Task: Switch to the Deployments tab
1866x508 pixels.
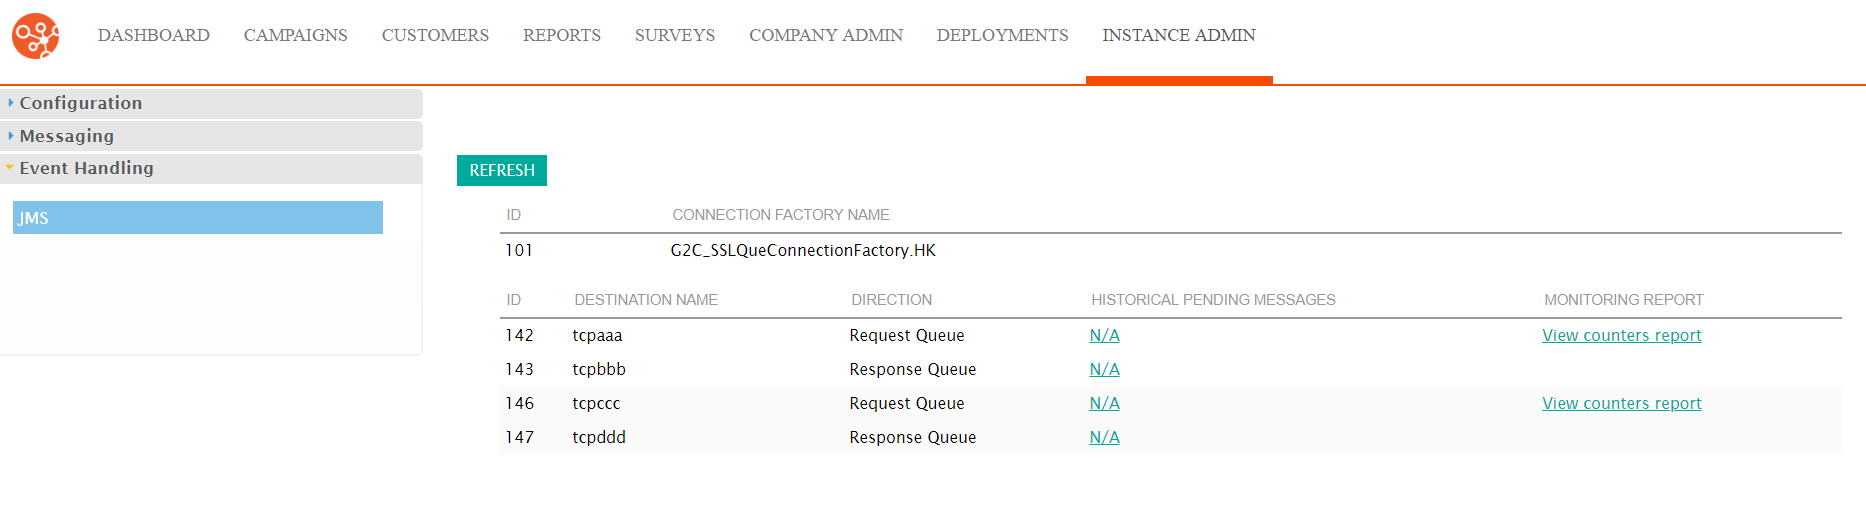Action: point(1003,36)
